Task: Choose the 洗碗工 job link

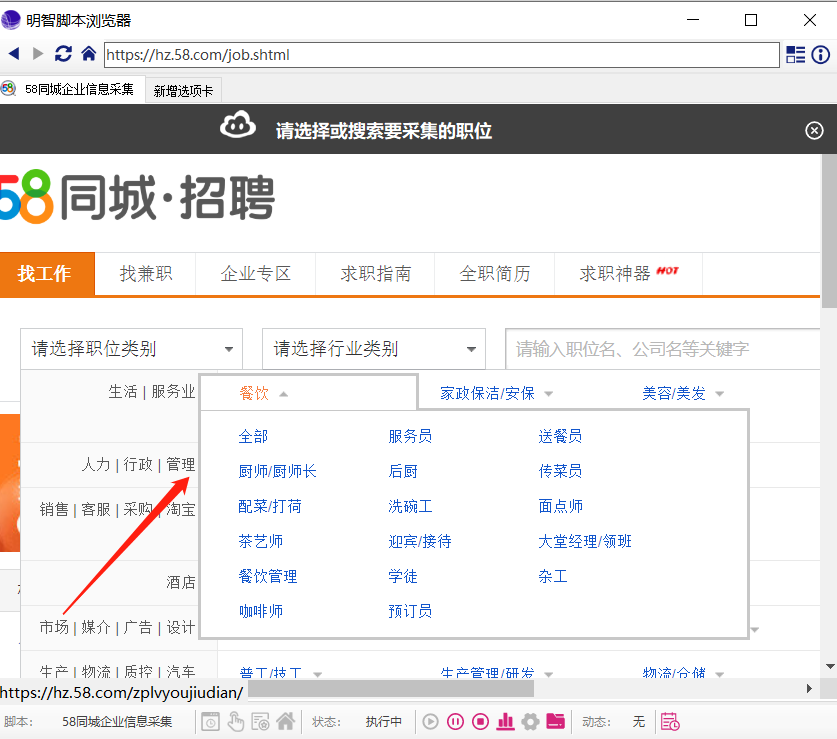Action: (x=410, y=506)
